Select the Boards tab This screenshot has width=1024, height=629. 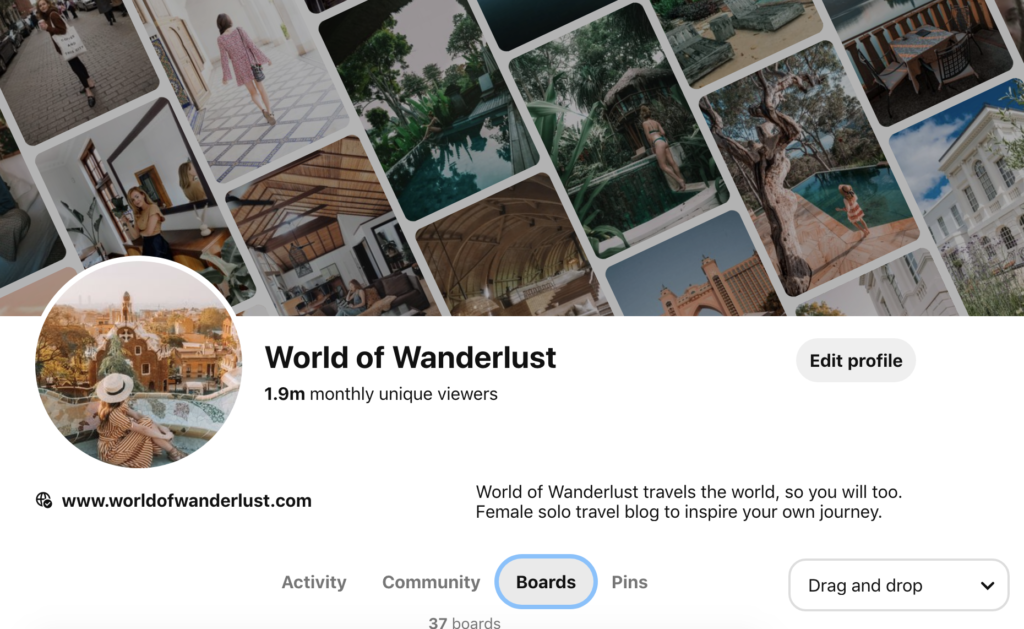[546, 582]
